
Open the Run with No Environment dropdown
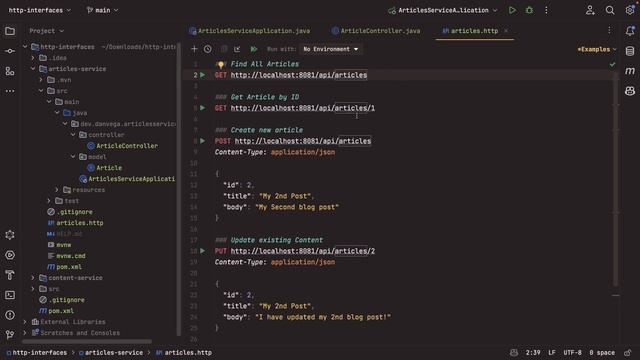(x=330, y=49)
